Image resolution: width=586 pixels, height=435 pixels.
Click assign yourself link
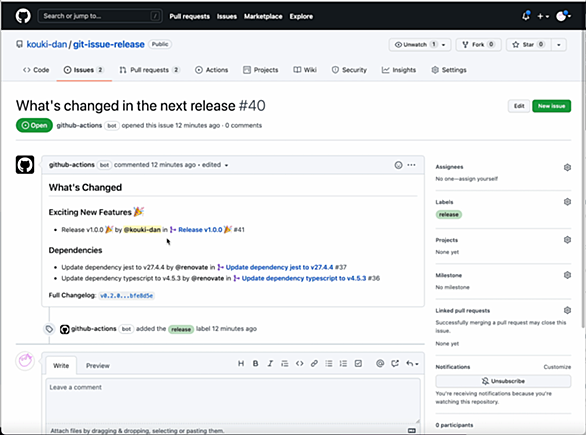pos(479,179)
